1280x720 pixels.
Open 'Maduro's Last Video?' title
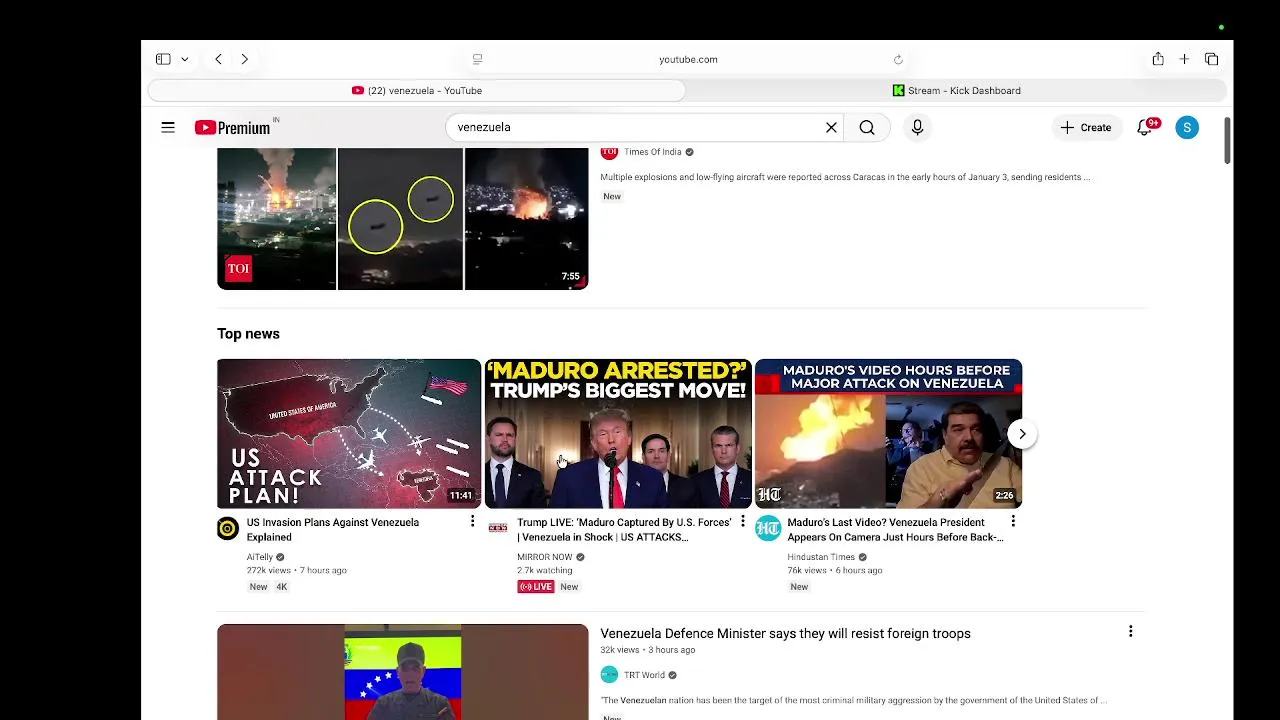[895, 529]
